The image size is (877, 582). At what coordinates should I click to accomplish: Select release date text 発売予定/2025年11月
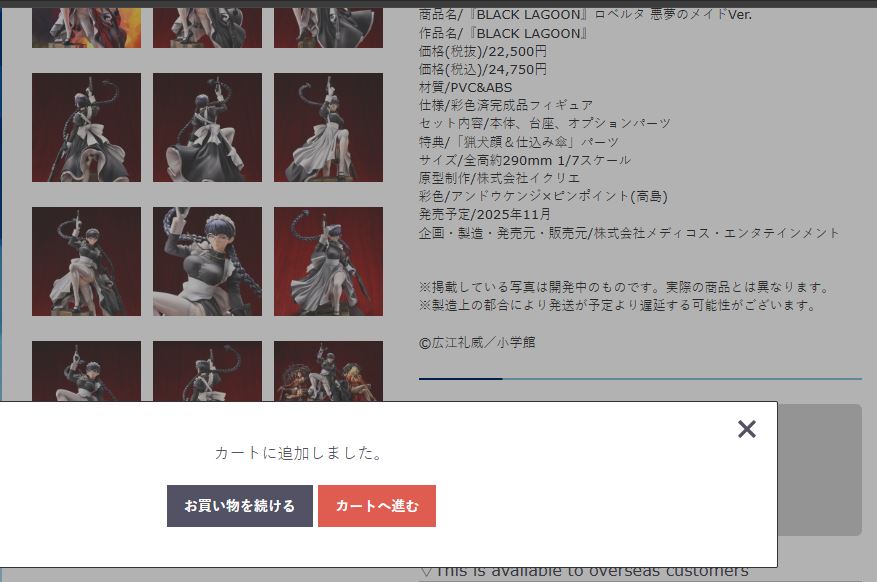pos(484,214)
